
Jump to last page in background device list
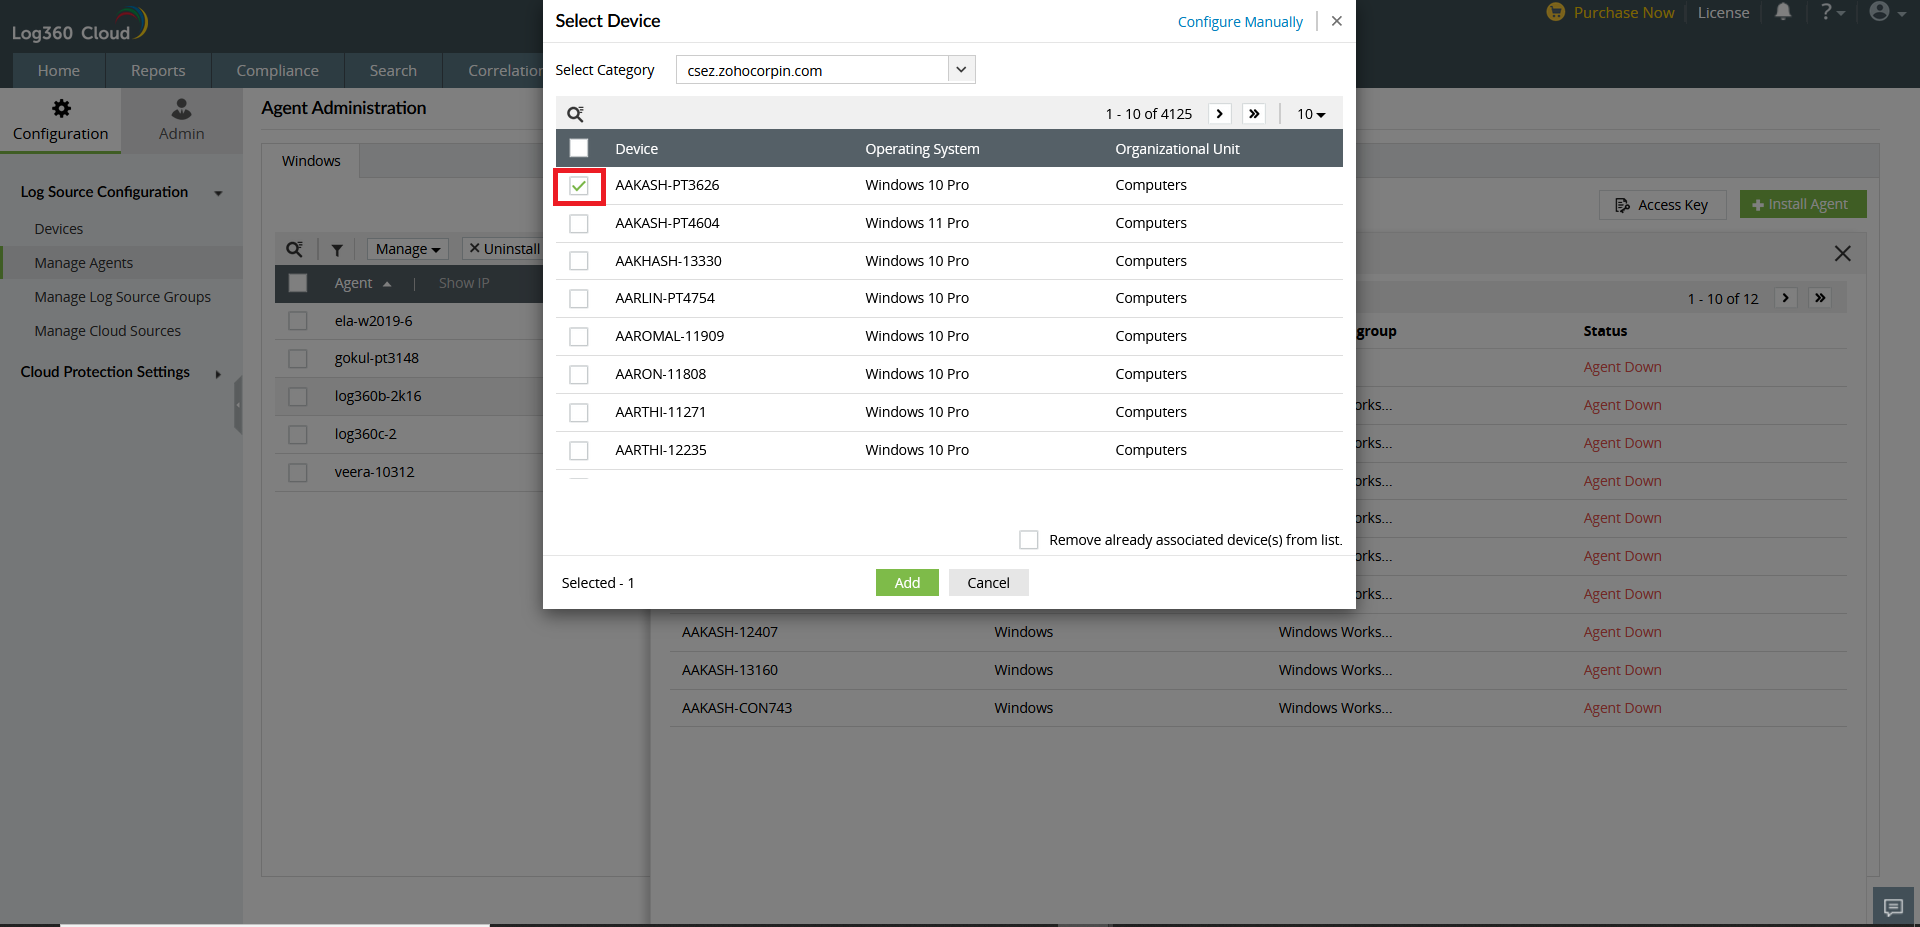point(1820,298)
